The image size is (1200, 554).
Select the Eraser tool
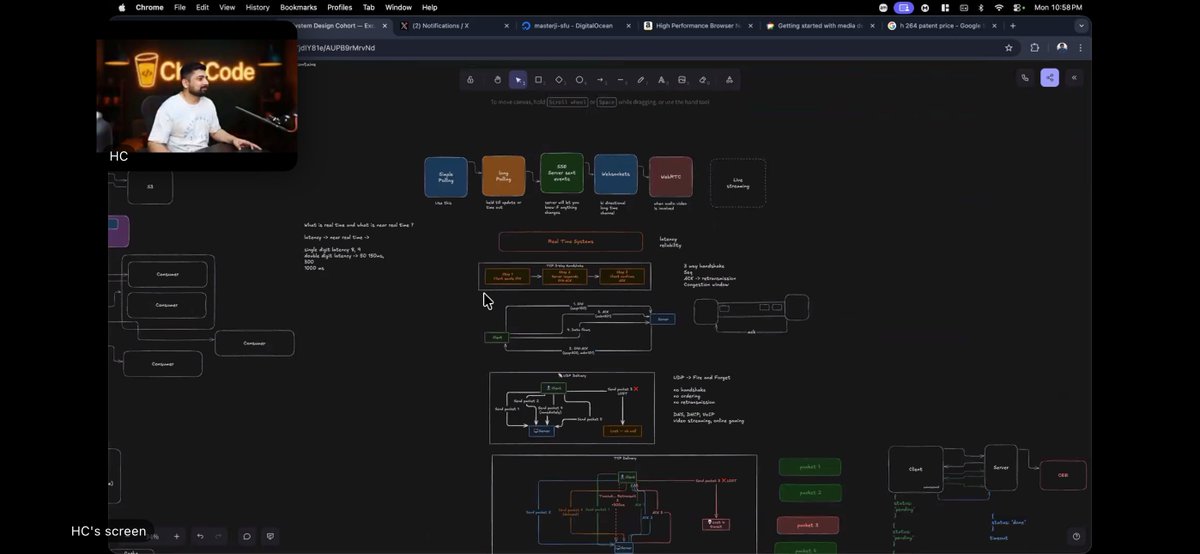point(703,79)
